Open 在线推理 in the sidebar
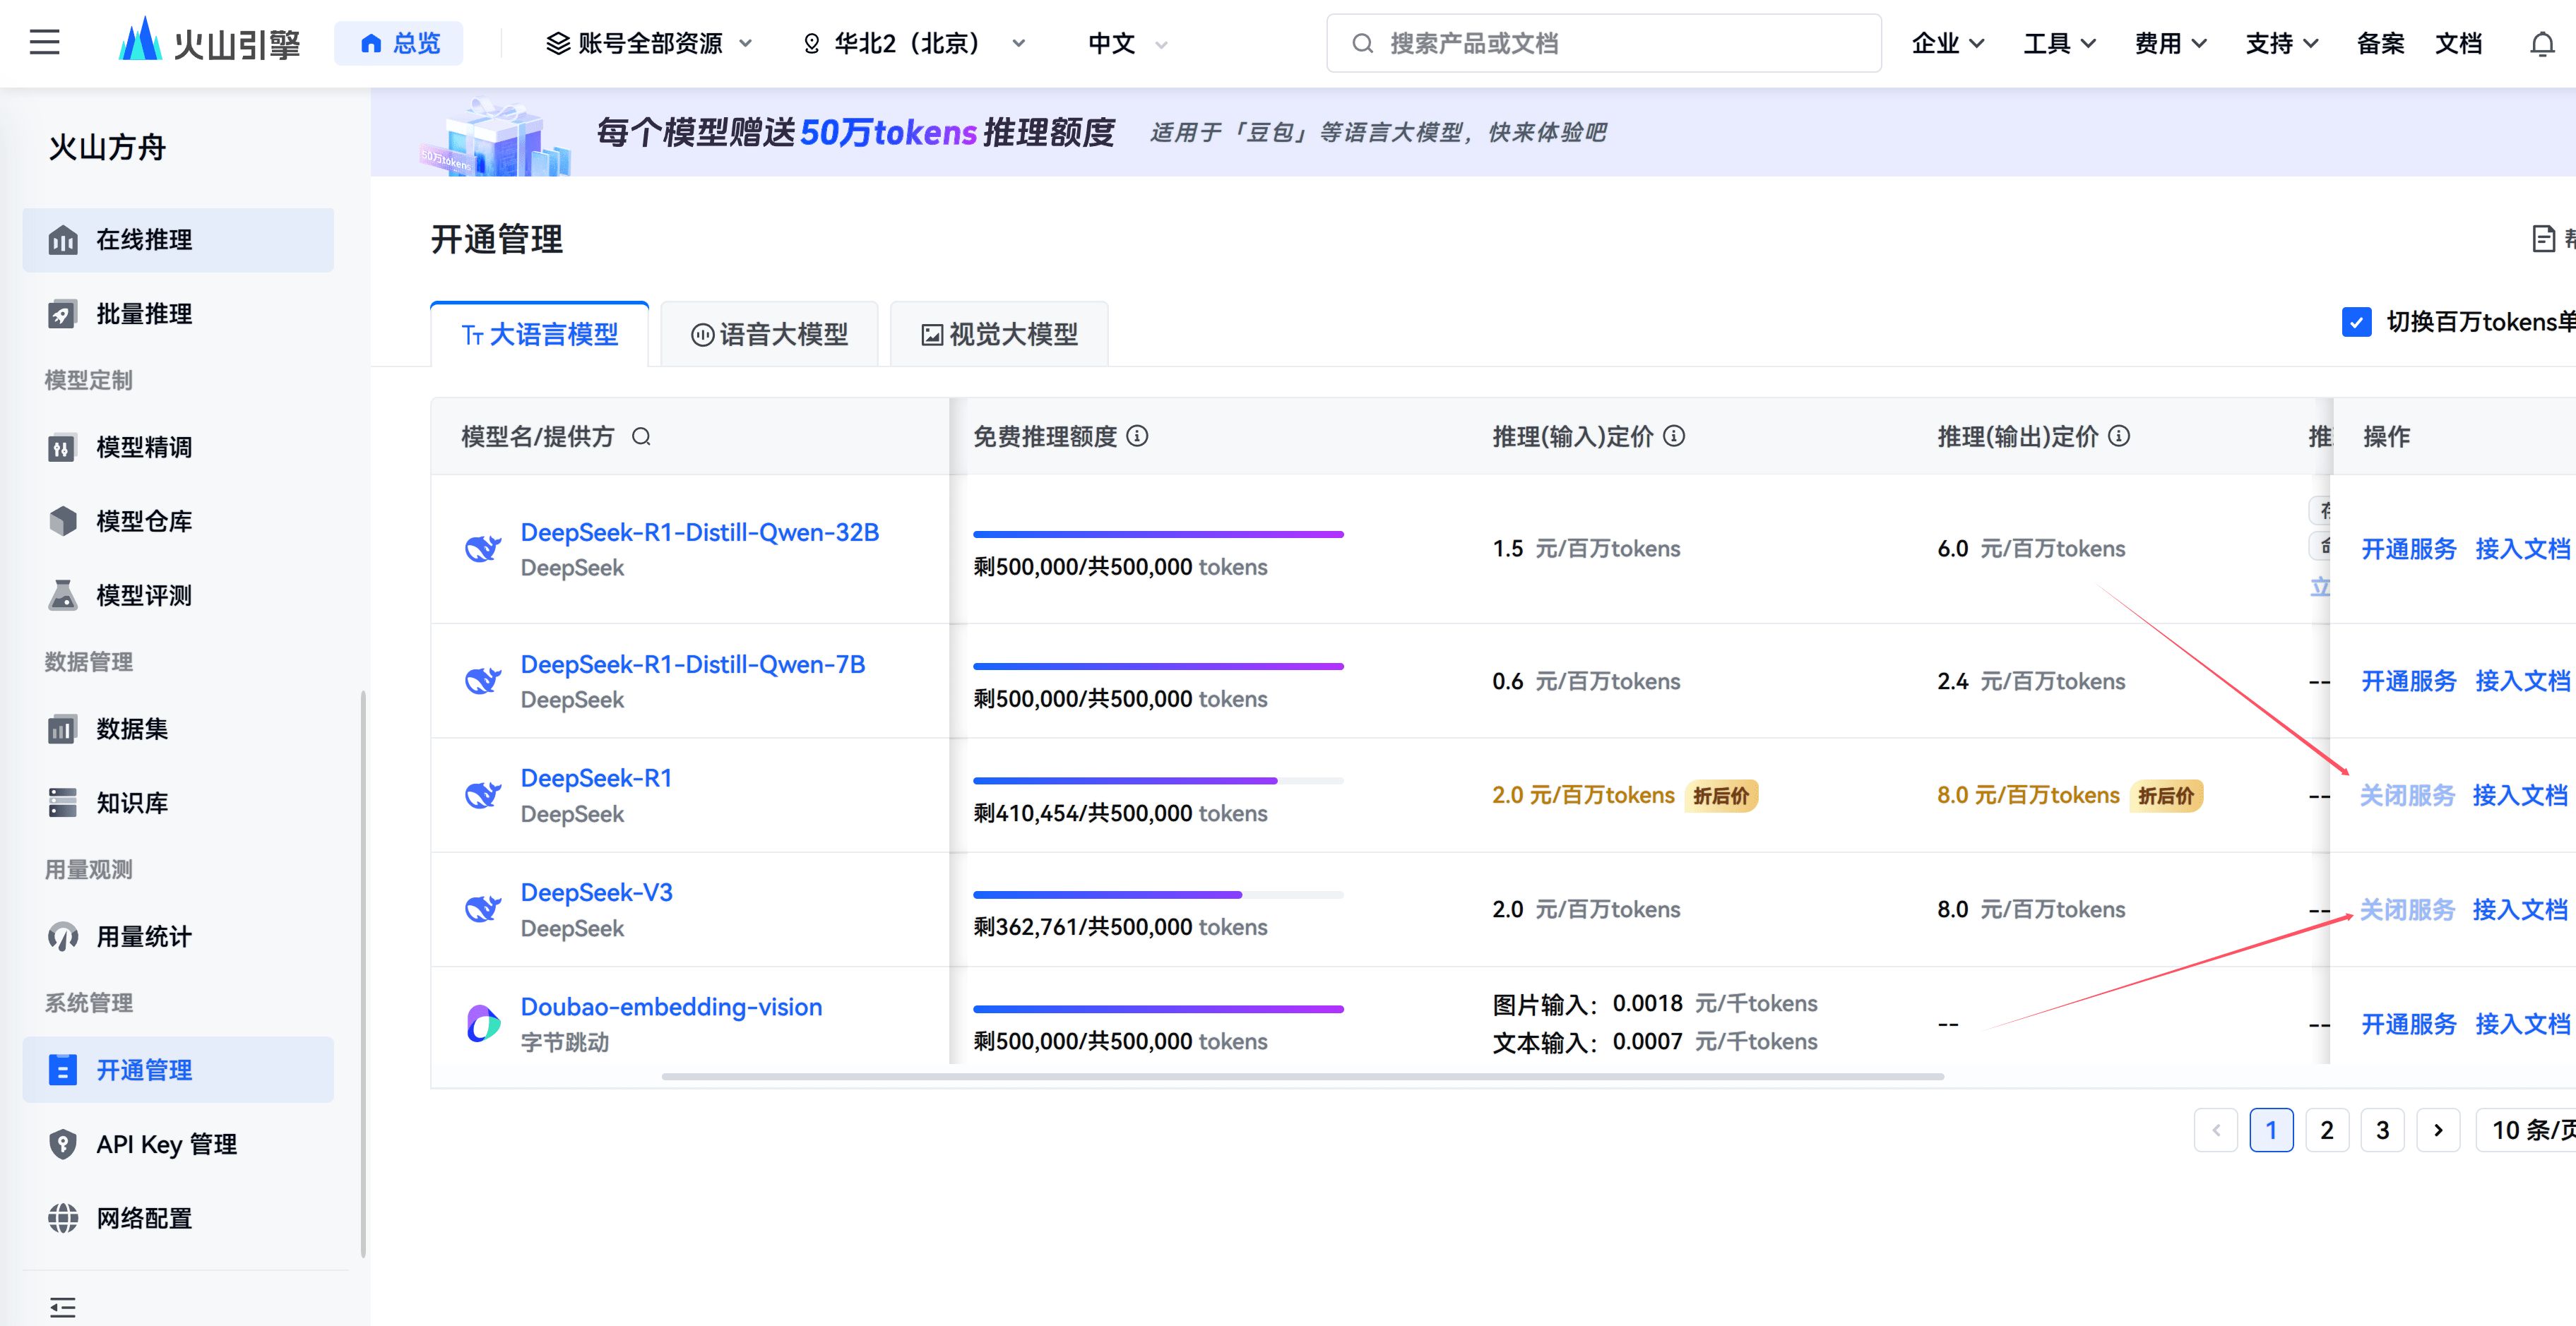 point(178,240)
